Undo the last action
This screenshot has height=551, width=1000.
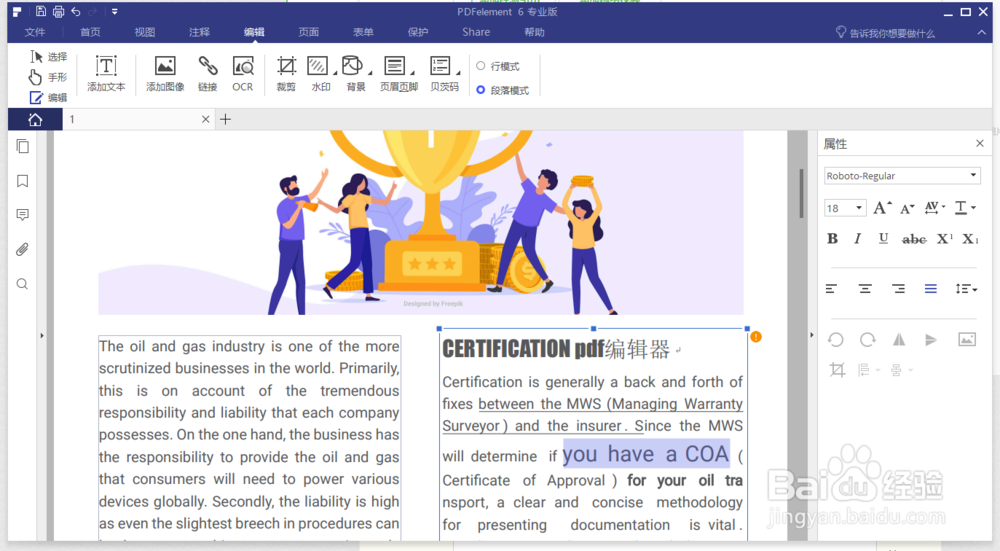pyautogui.click(x=76, y=11)
